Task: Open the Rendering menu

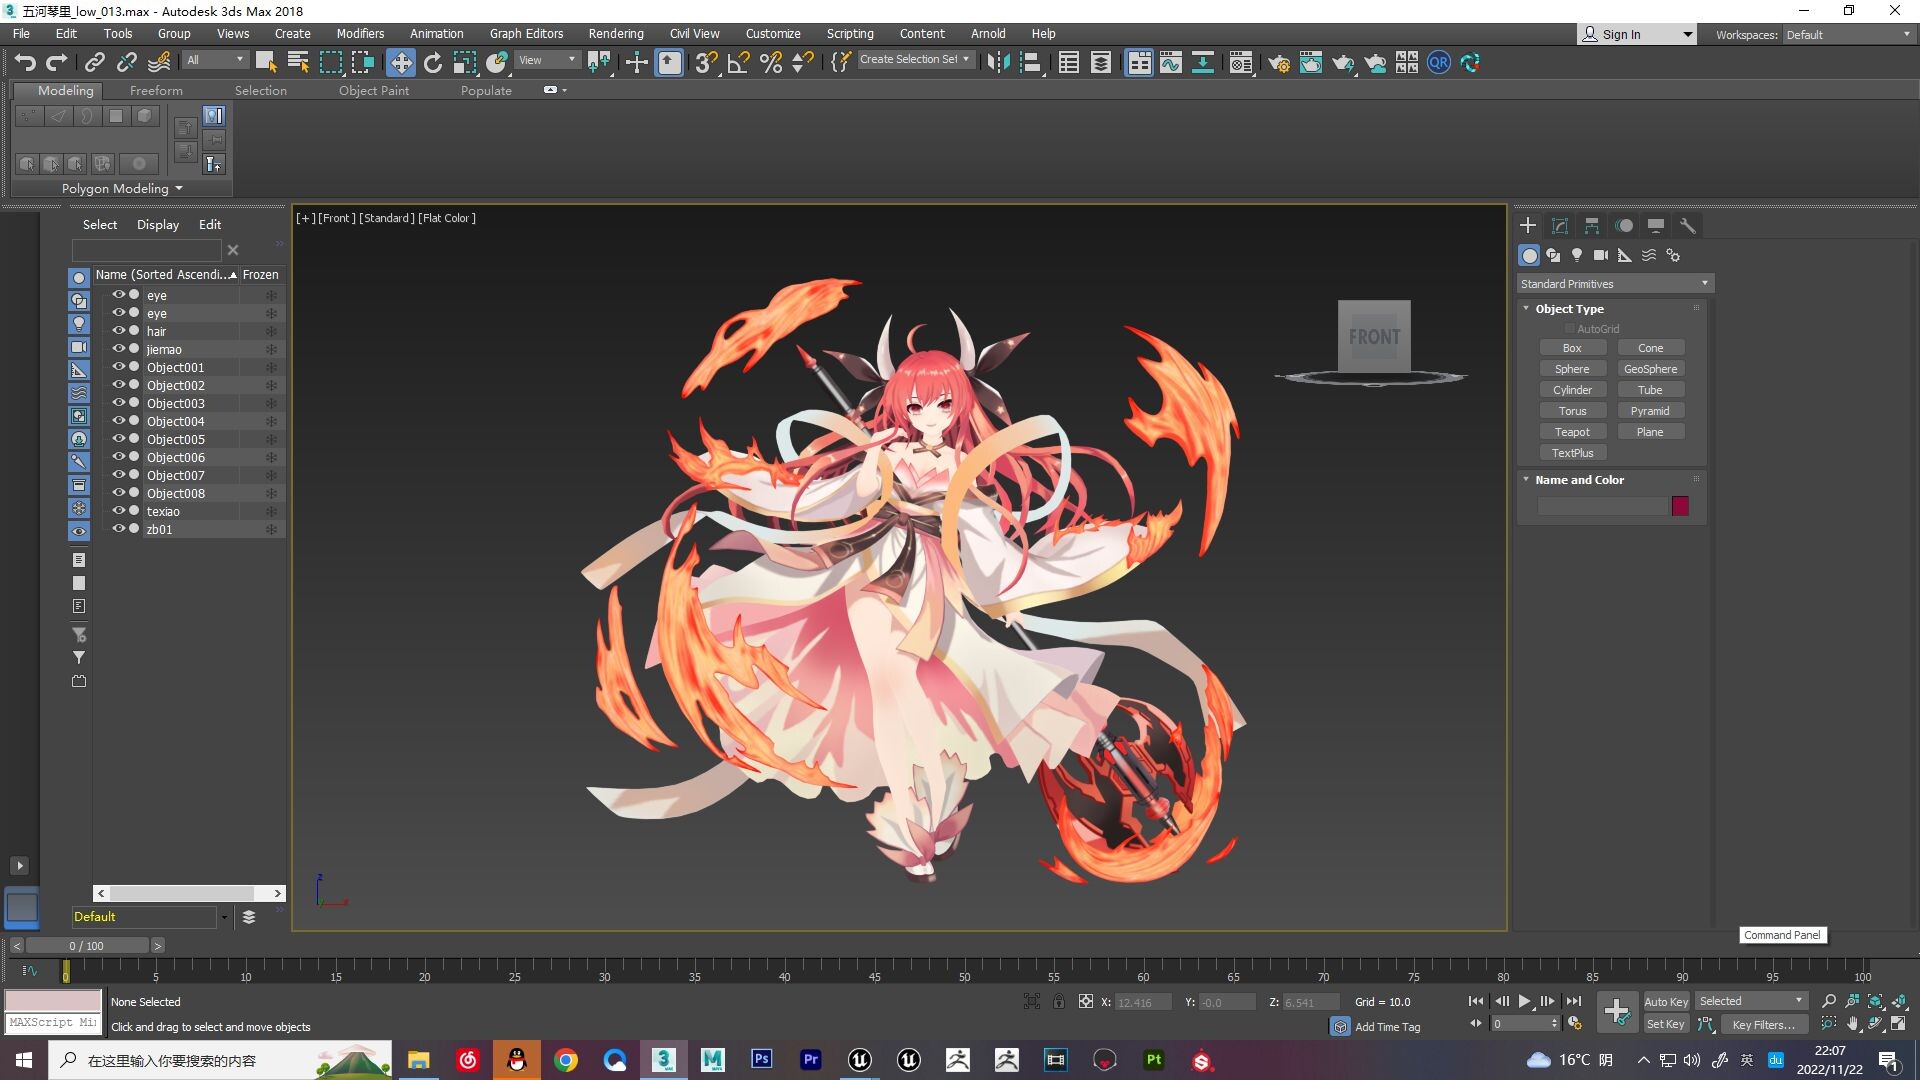Action: (x=616, y=34)
